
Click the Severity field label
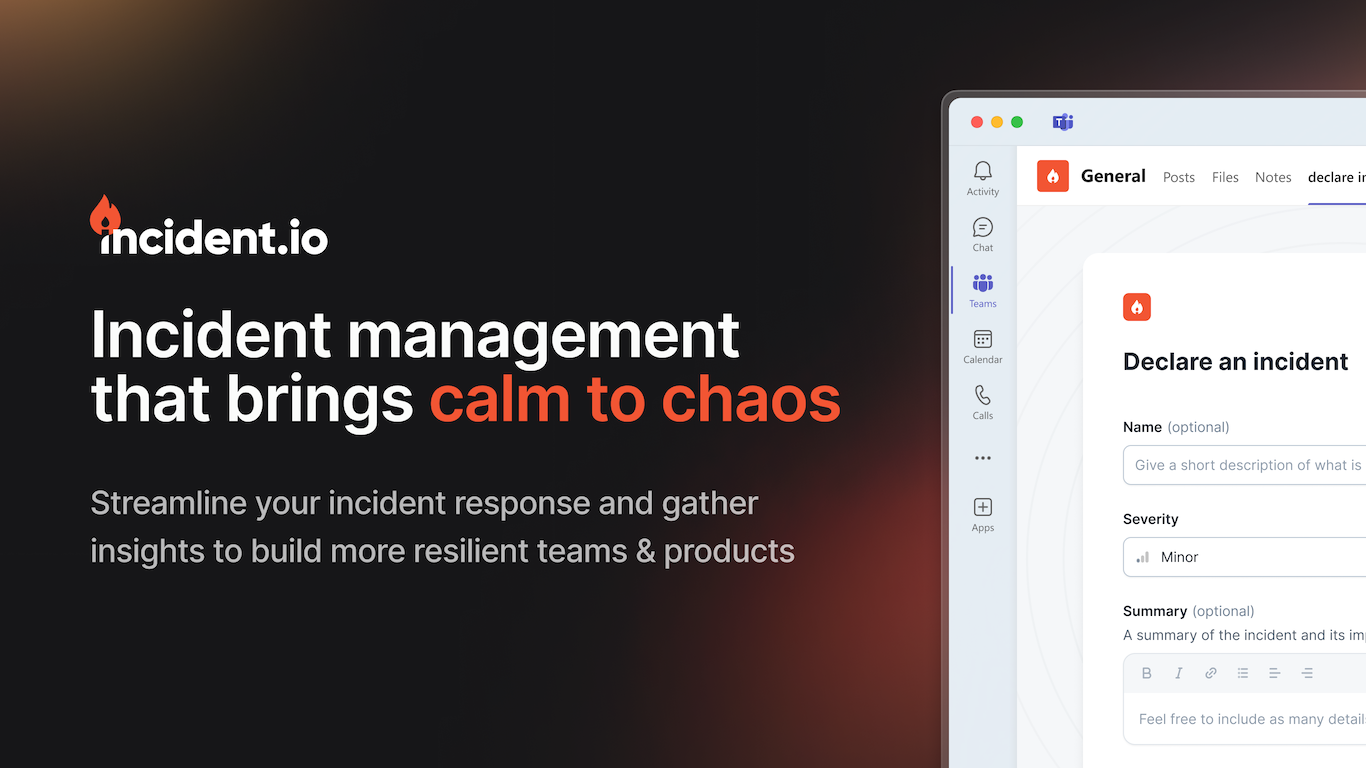coord(1151,519)
